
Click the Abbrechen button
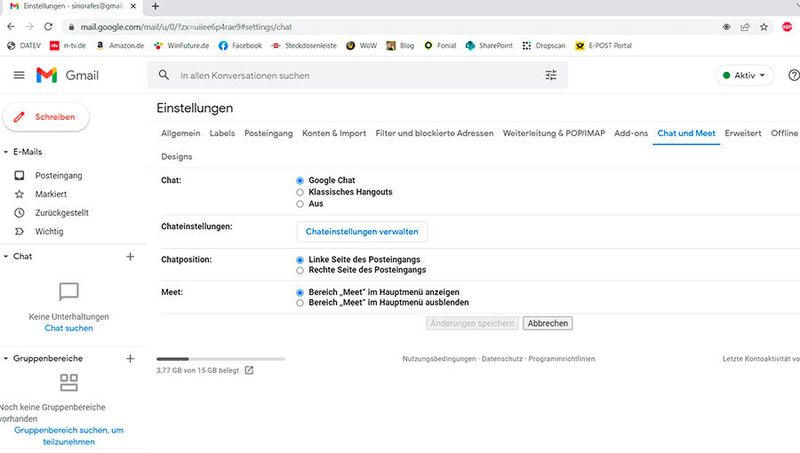(x=547, y=323)
